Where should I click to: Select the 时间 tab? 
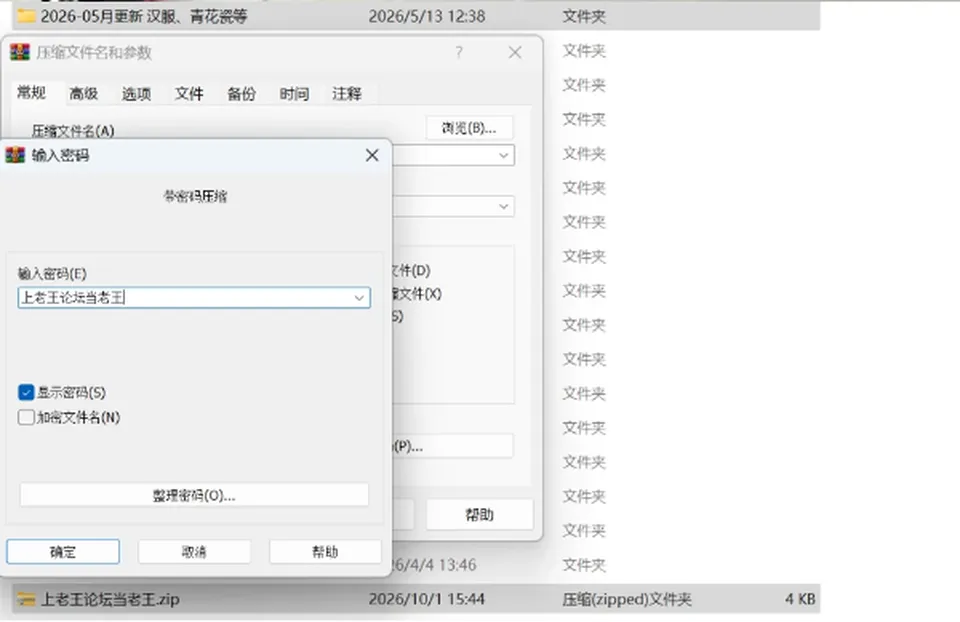point(294,94)
